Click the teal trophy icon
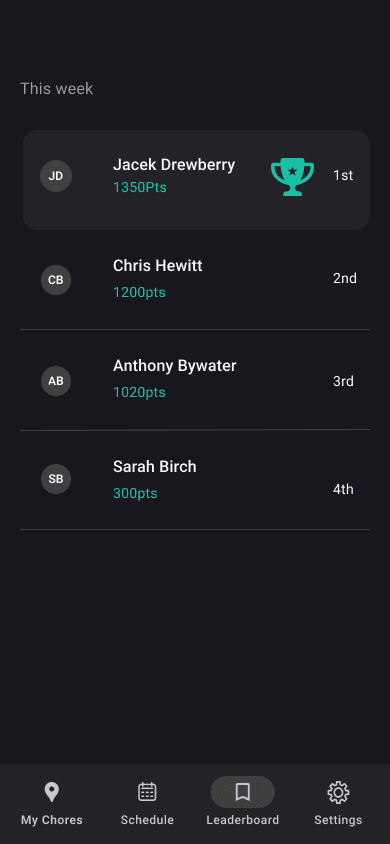Image resolution: width=390 pixels, height=844 pixels. 292,176
